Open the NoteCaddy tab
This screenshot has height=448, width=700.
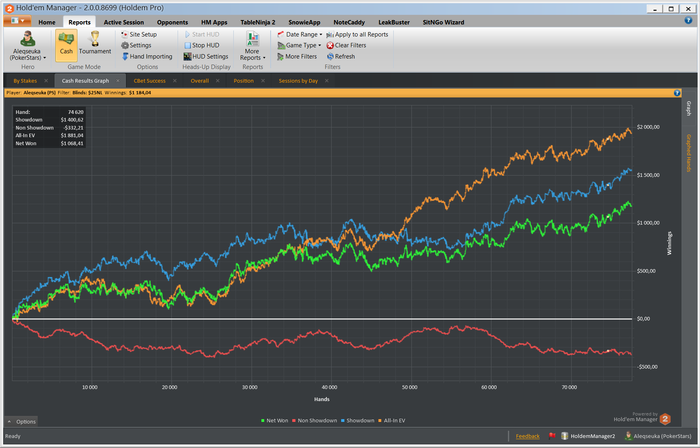pyautogui.click(x=349, y=22)
